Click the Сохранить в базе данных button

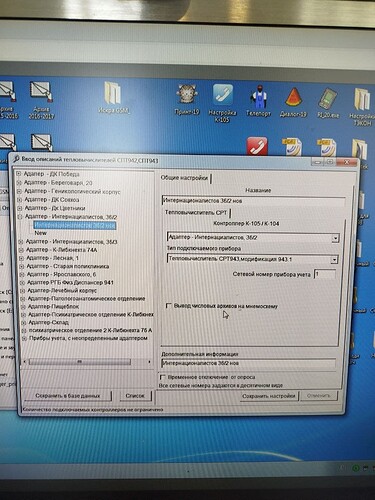tap(68, 396)
